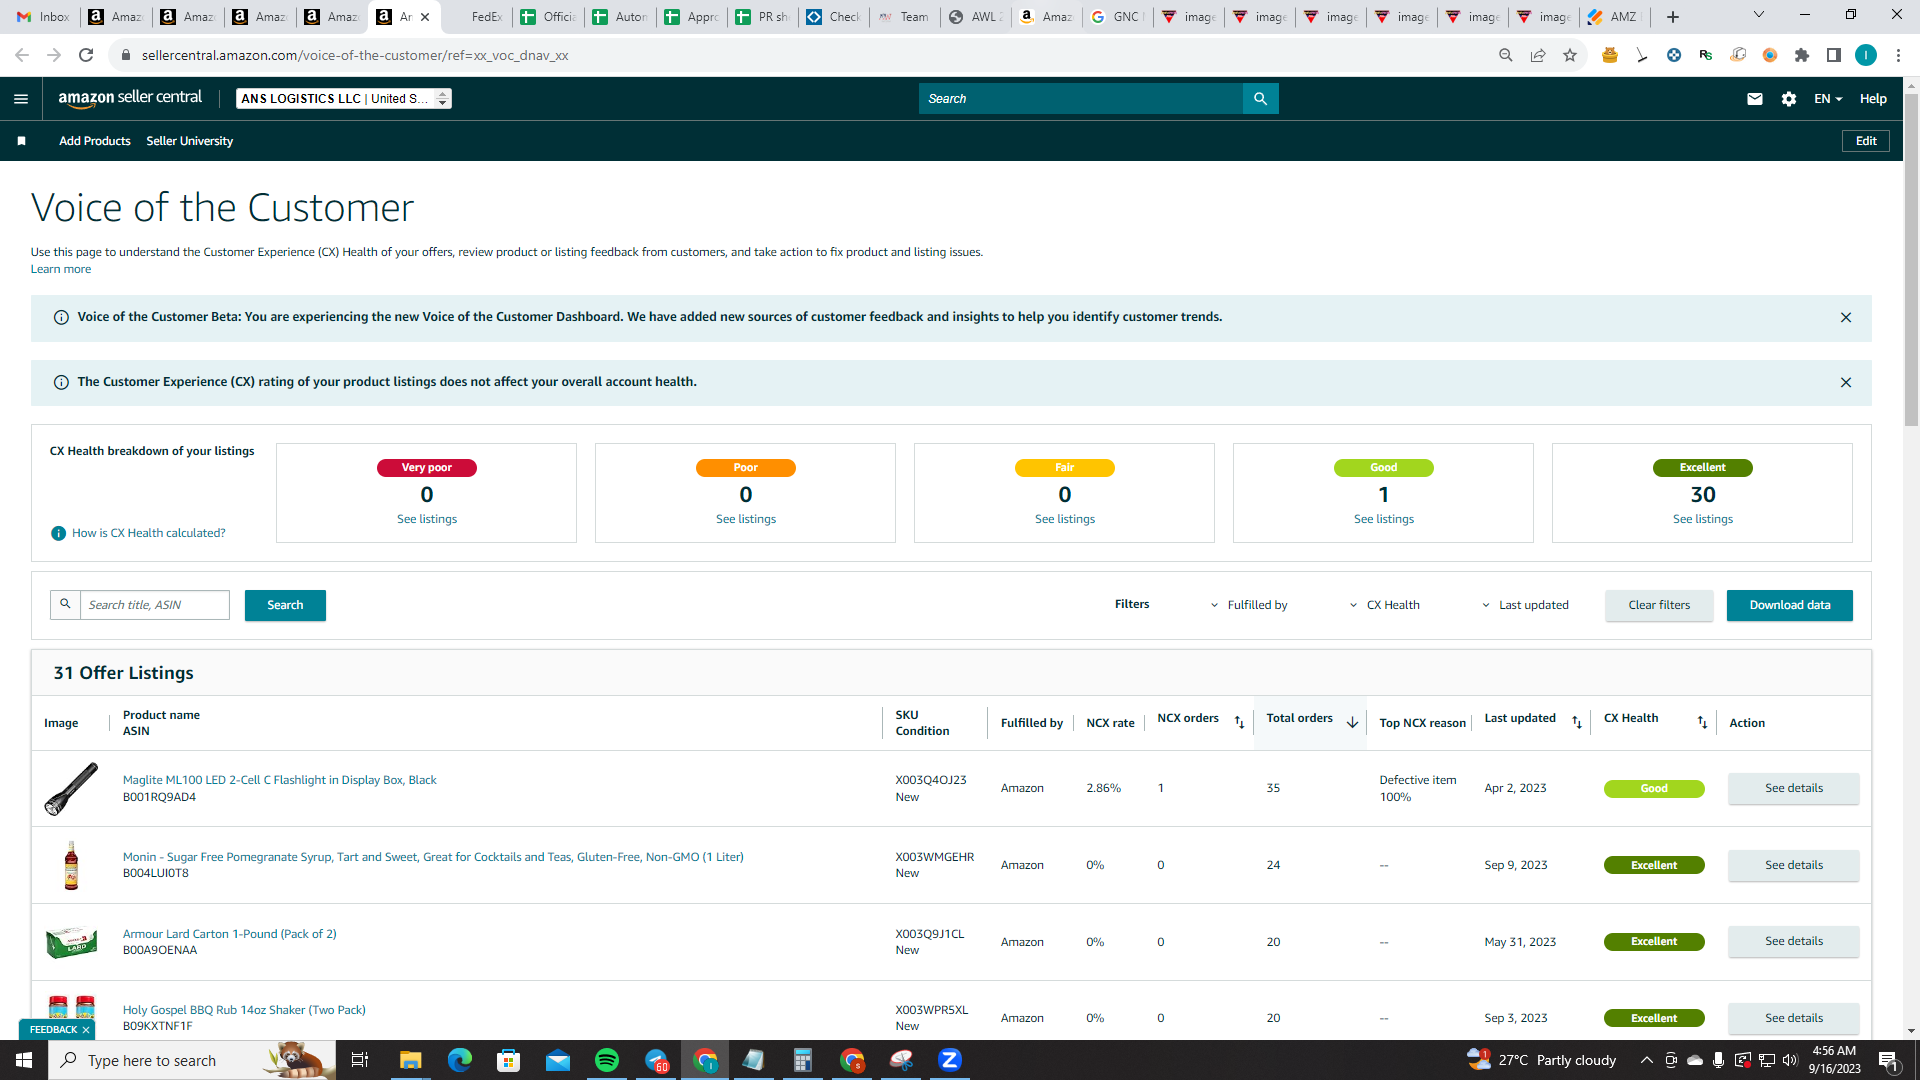The image size is (1920, 1080).
Task: Click the Search title, ASIN input field
Action: (x=154, y=605)
